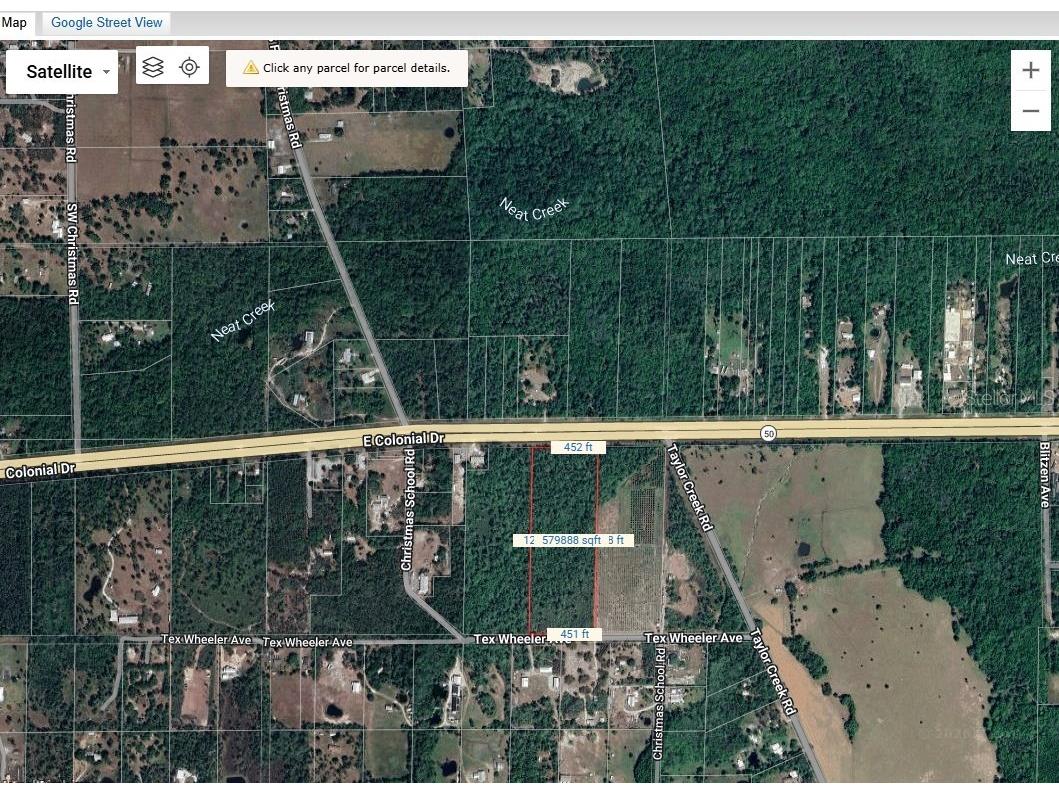
Task: Zoom in with the plus button
Action: click(1030, 71)
